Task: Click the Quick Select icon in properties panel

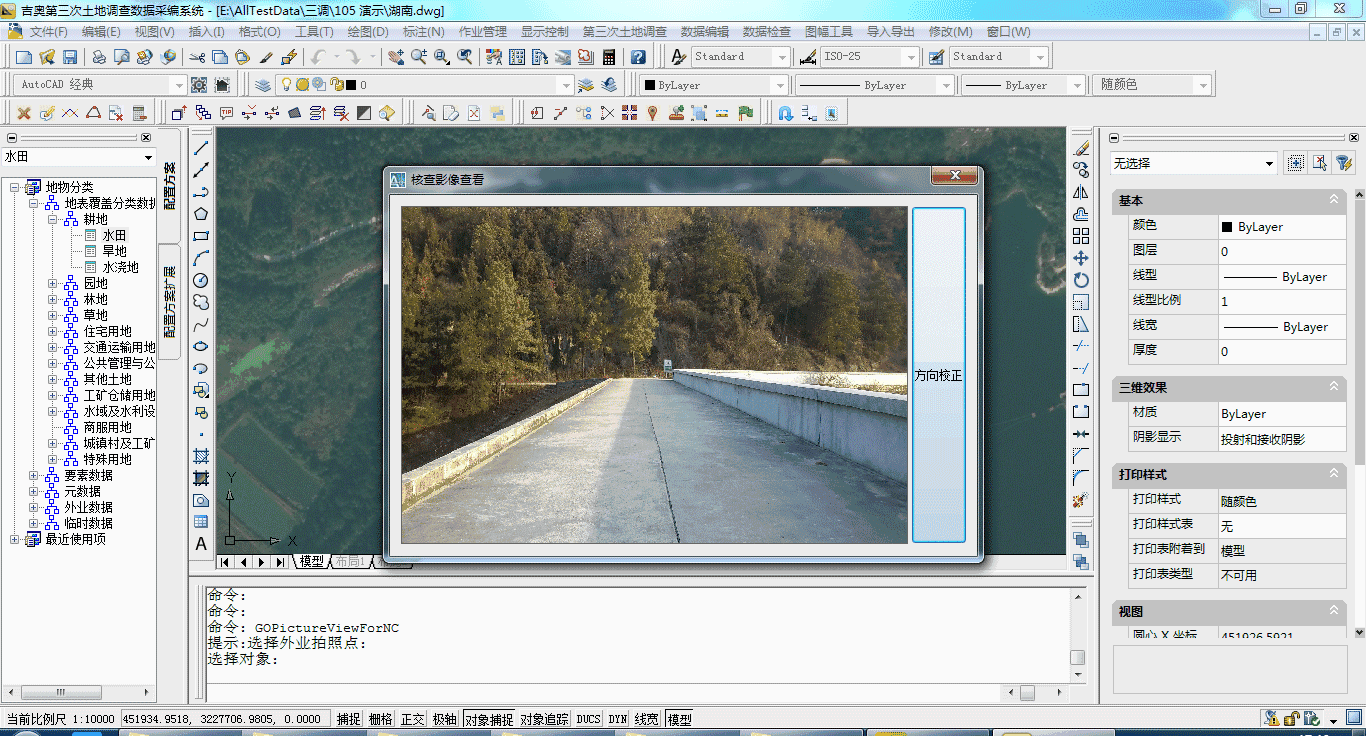Action: pos(1344,163)
